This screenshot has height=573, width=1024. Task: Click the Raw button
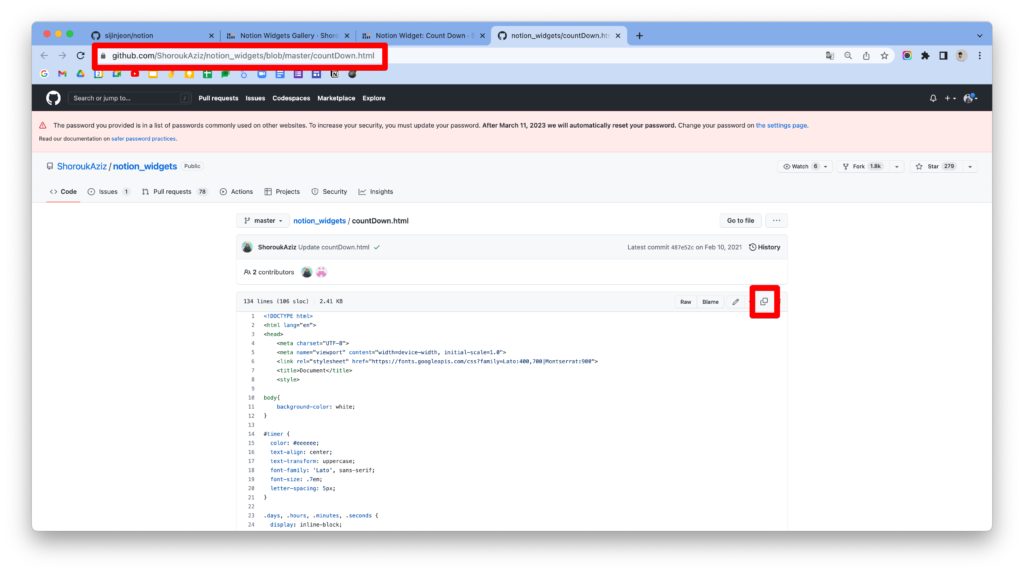click(685, 301)
